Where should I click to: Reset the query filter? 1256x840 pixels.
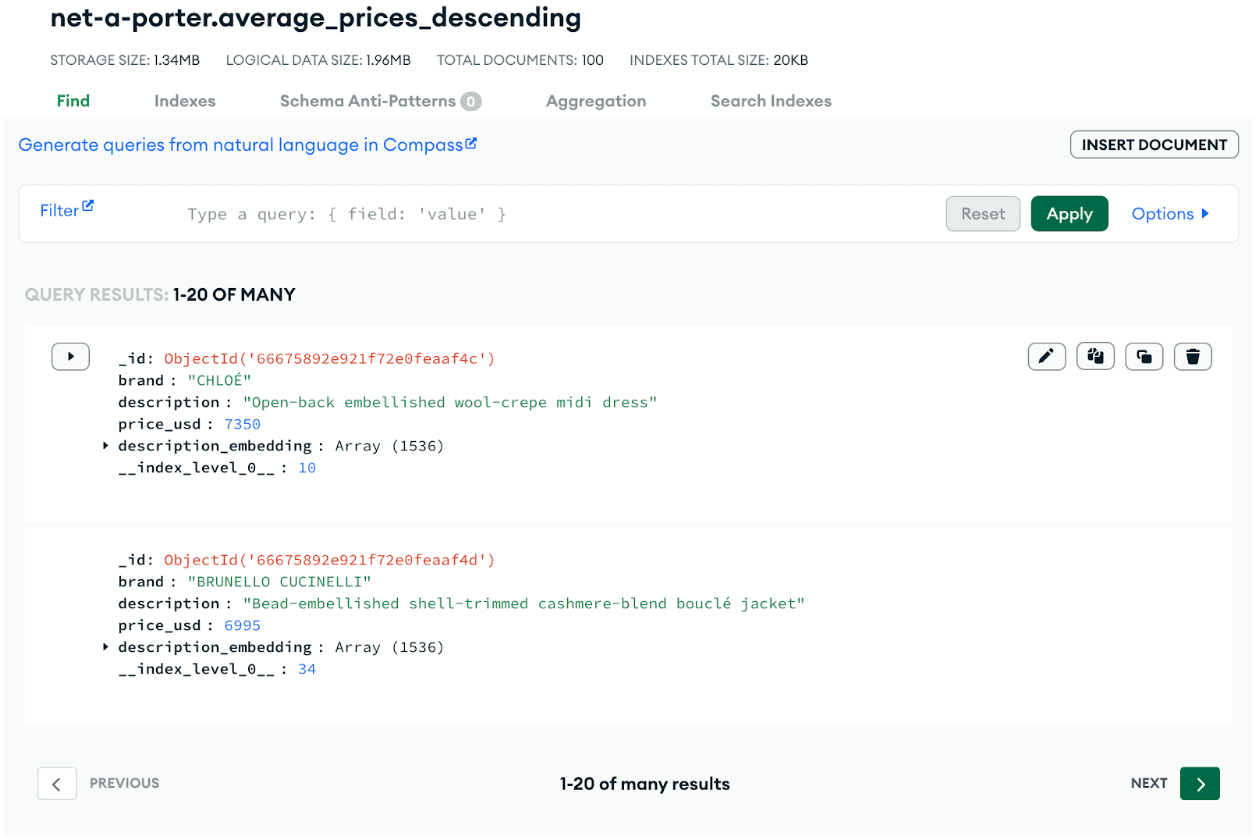pos(983,214)
